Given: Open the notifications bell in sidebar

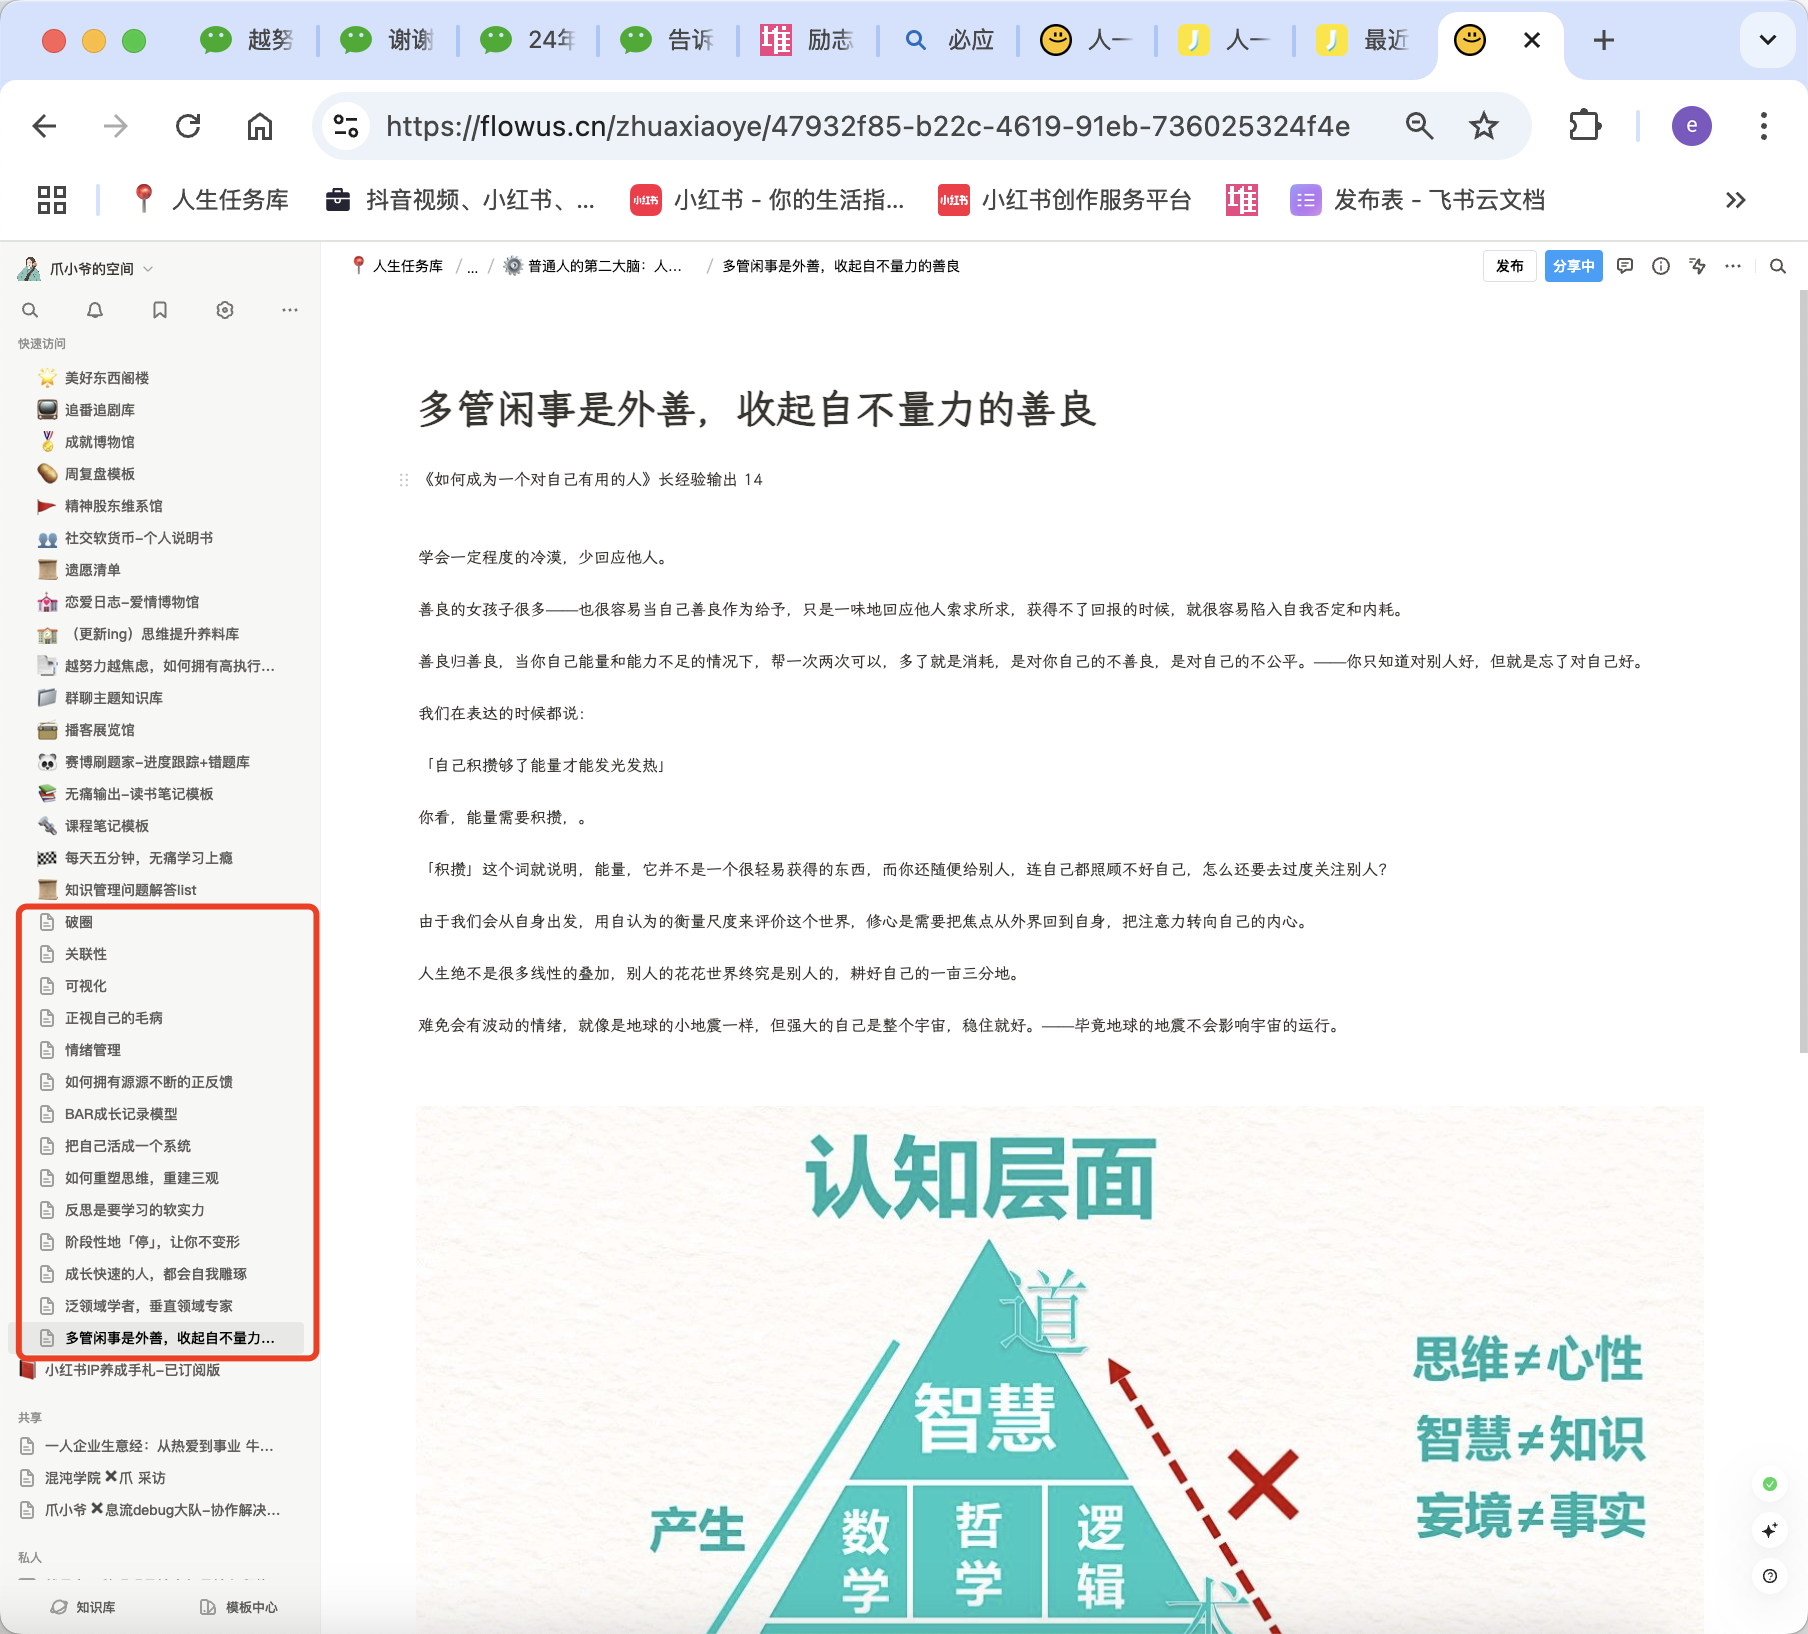Looking at the screenshot, I should 95,310.
